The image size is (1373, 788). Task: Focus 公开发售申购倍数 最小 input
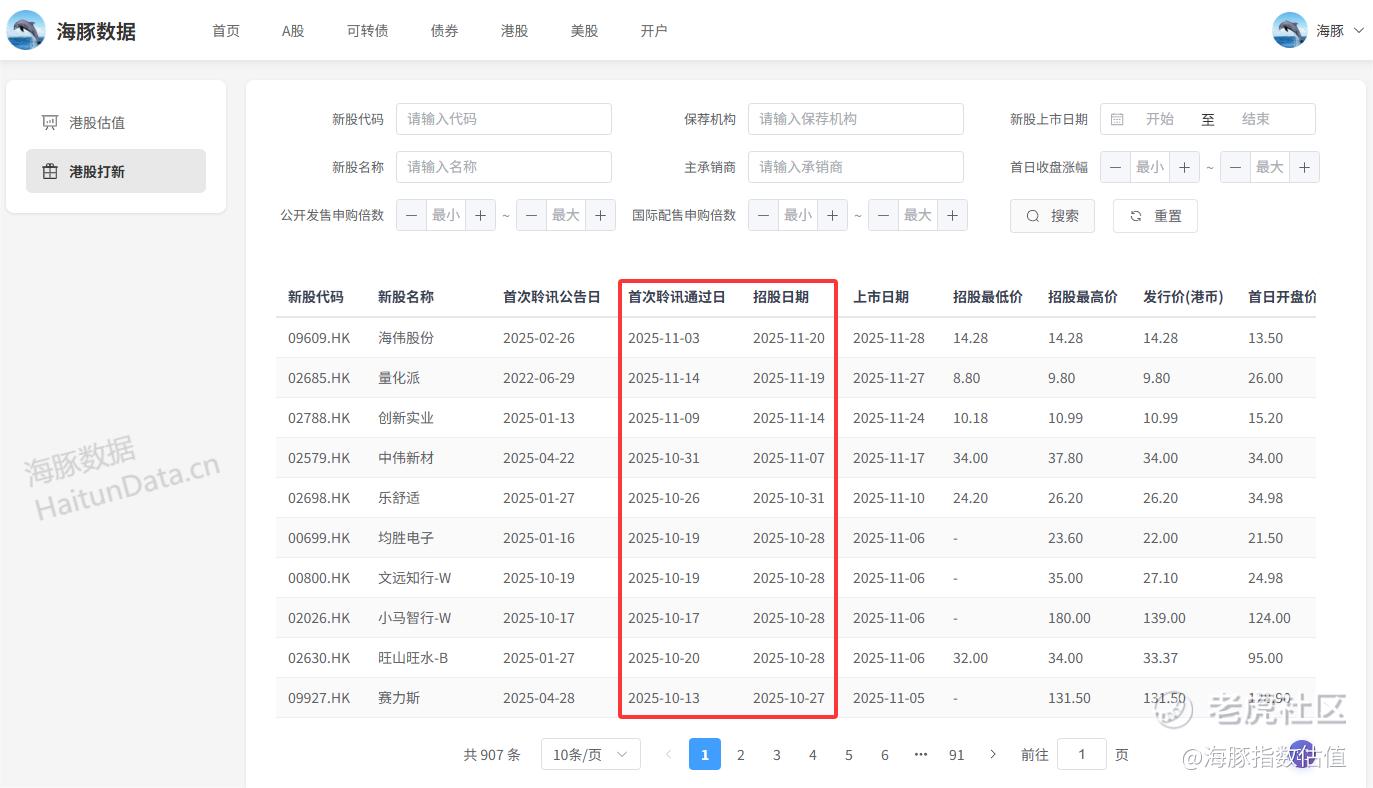tap(446, 215)
